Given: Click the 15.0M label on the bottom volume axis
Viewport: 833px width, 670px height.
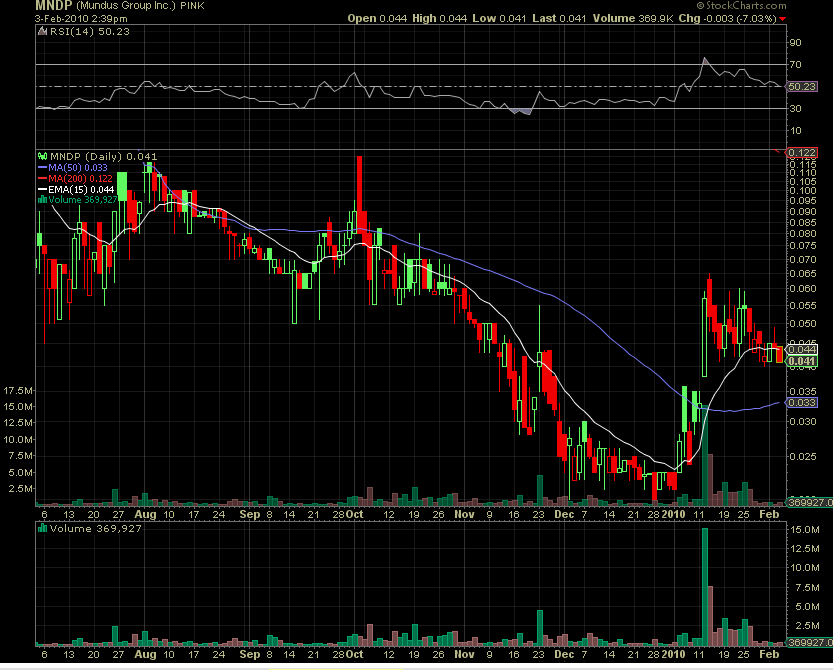Looking at the screenshot, I should coord(804,530).
